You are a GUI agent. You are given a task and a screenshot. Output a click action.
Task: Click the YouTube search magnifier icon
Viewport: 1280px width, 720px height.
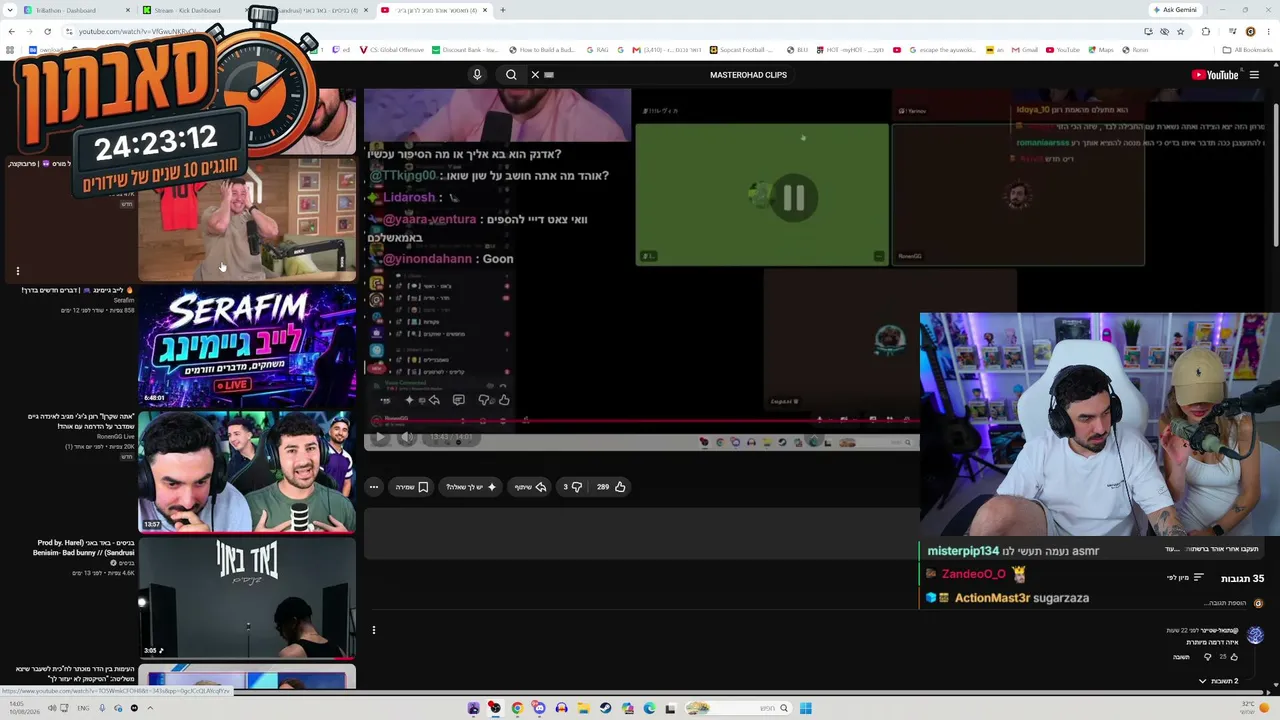[x=511, y=75]
